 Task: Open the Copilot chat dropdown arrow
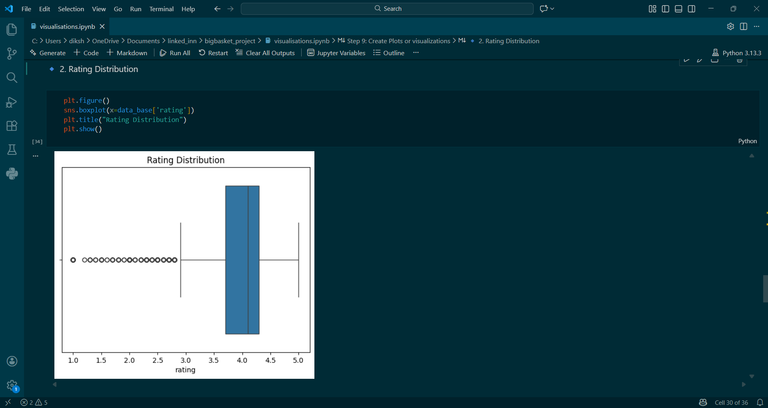pyautogui.click(x=552, y=9)
